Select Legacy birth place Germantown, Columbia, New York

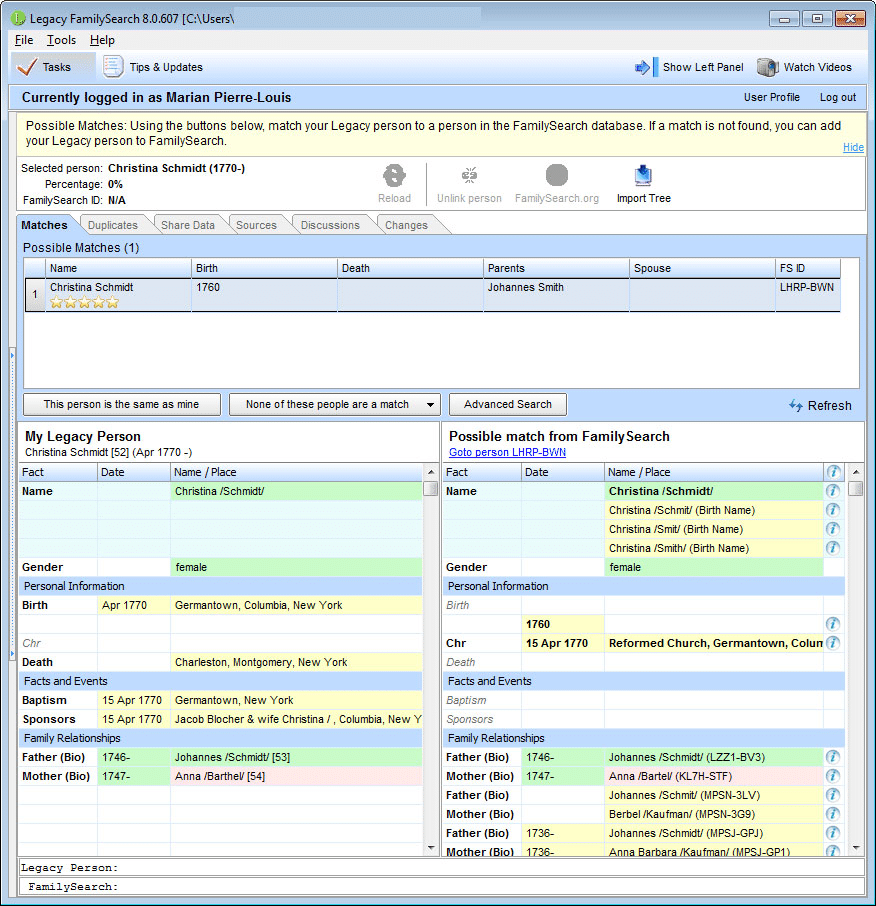tap(296, 605)
